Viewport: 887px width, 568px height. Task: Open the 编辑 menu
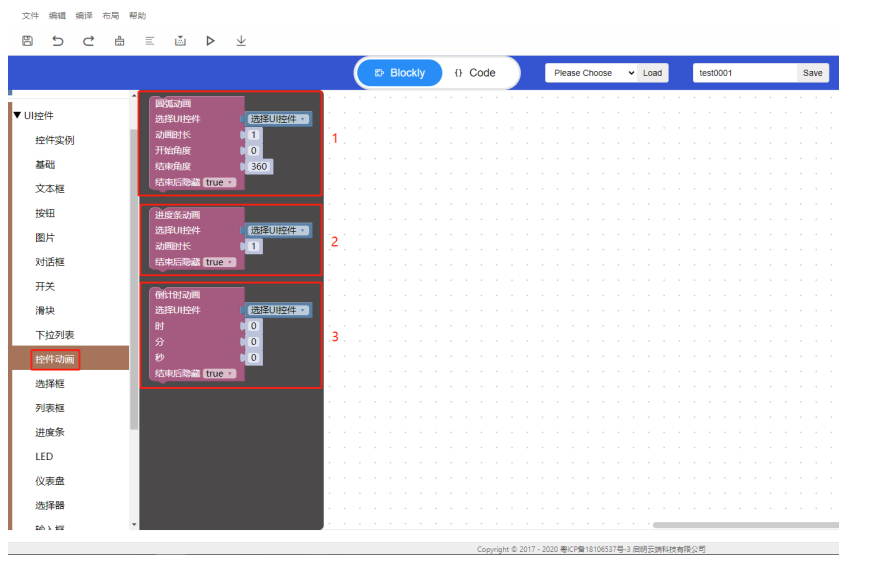coord(57,15)
